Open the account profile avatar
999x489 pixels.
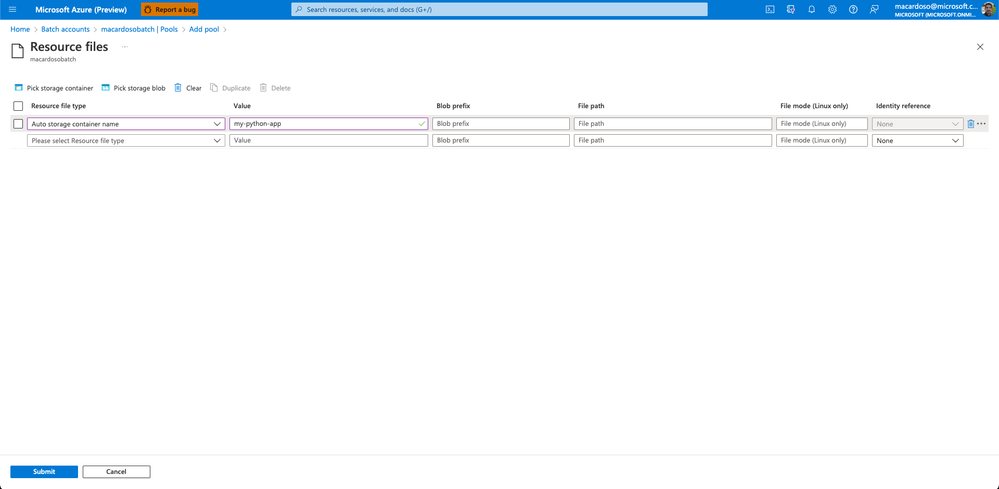(988, 10)
